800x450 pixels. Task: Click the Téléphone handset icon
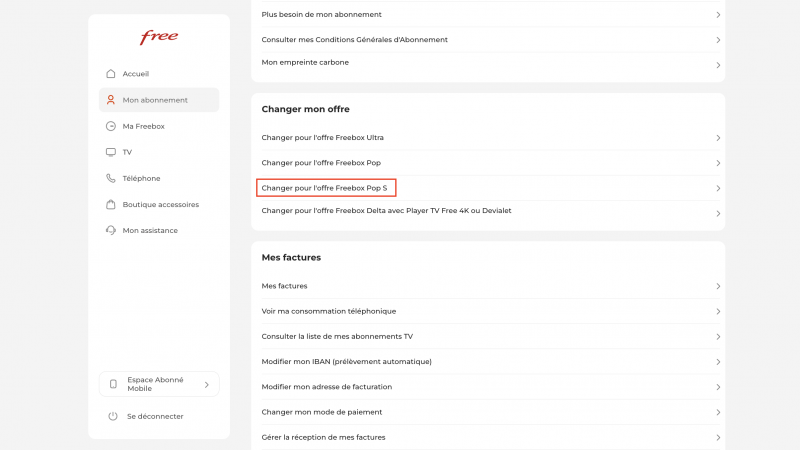tap(111, 178)
